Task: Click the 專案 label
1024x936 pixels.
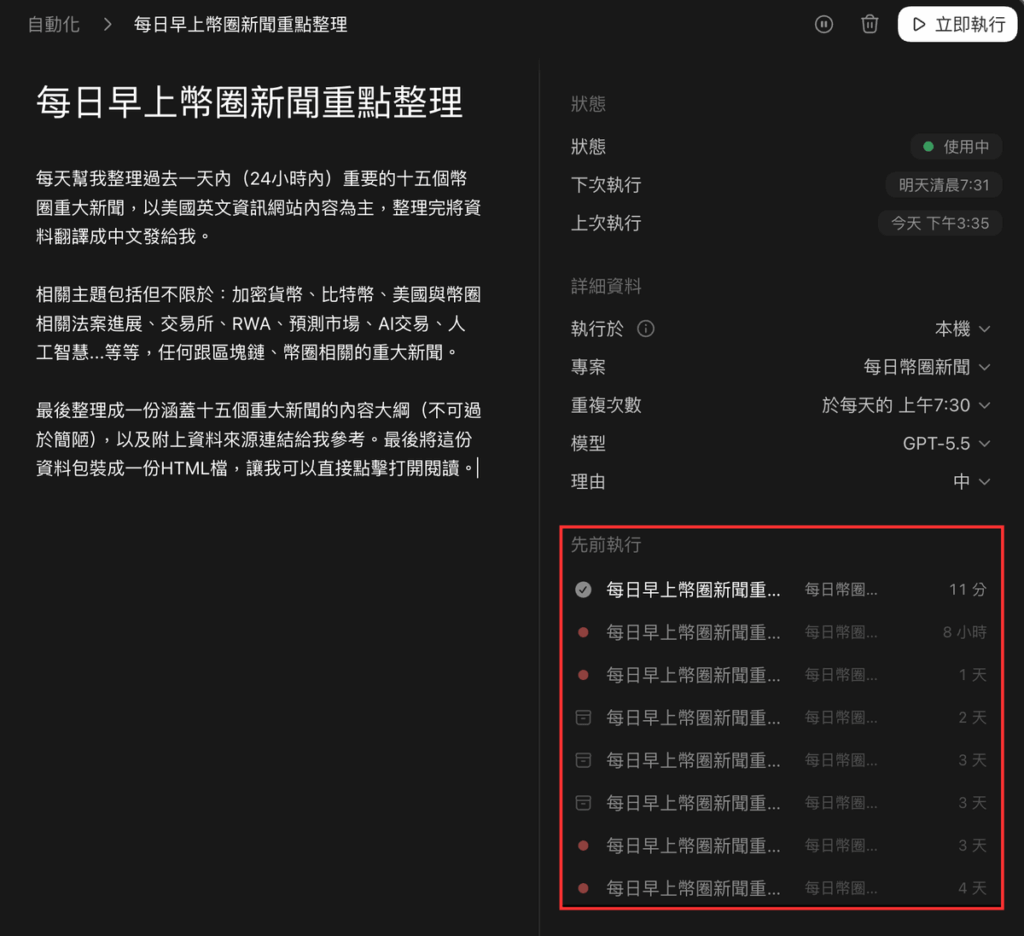Action: [588, 367]
